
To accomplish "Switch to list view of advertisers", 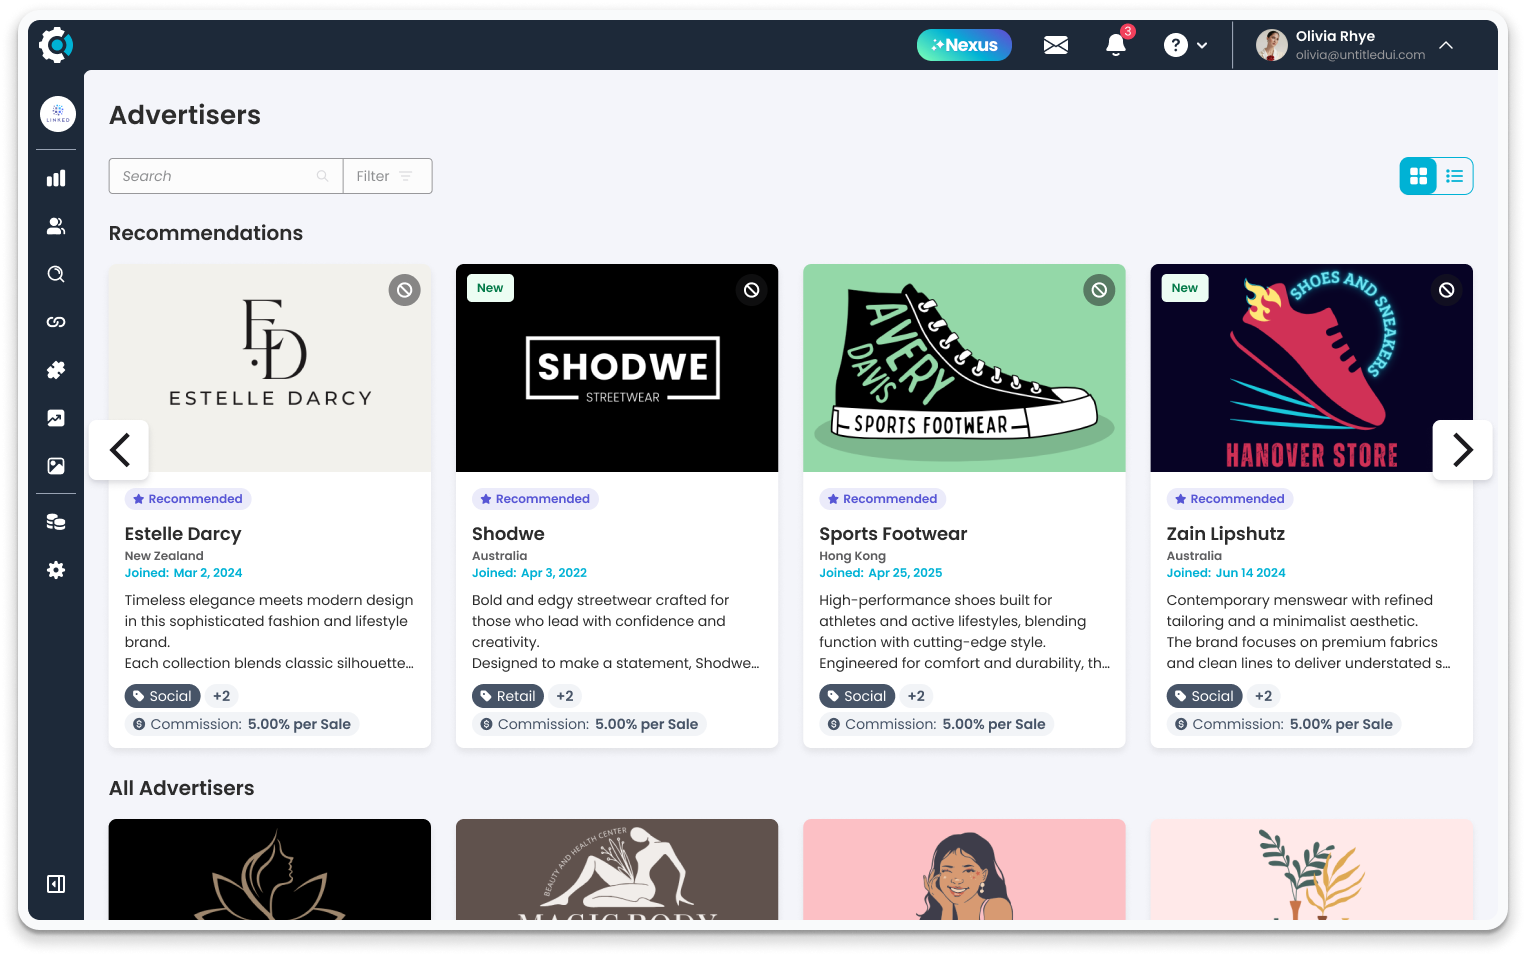I will [1454, 175].
